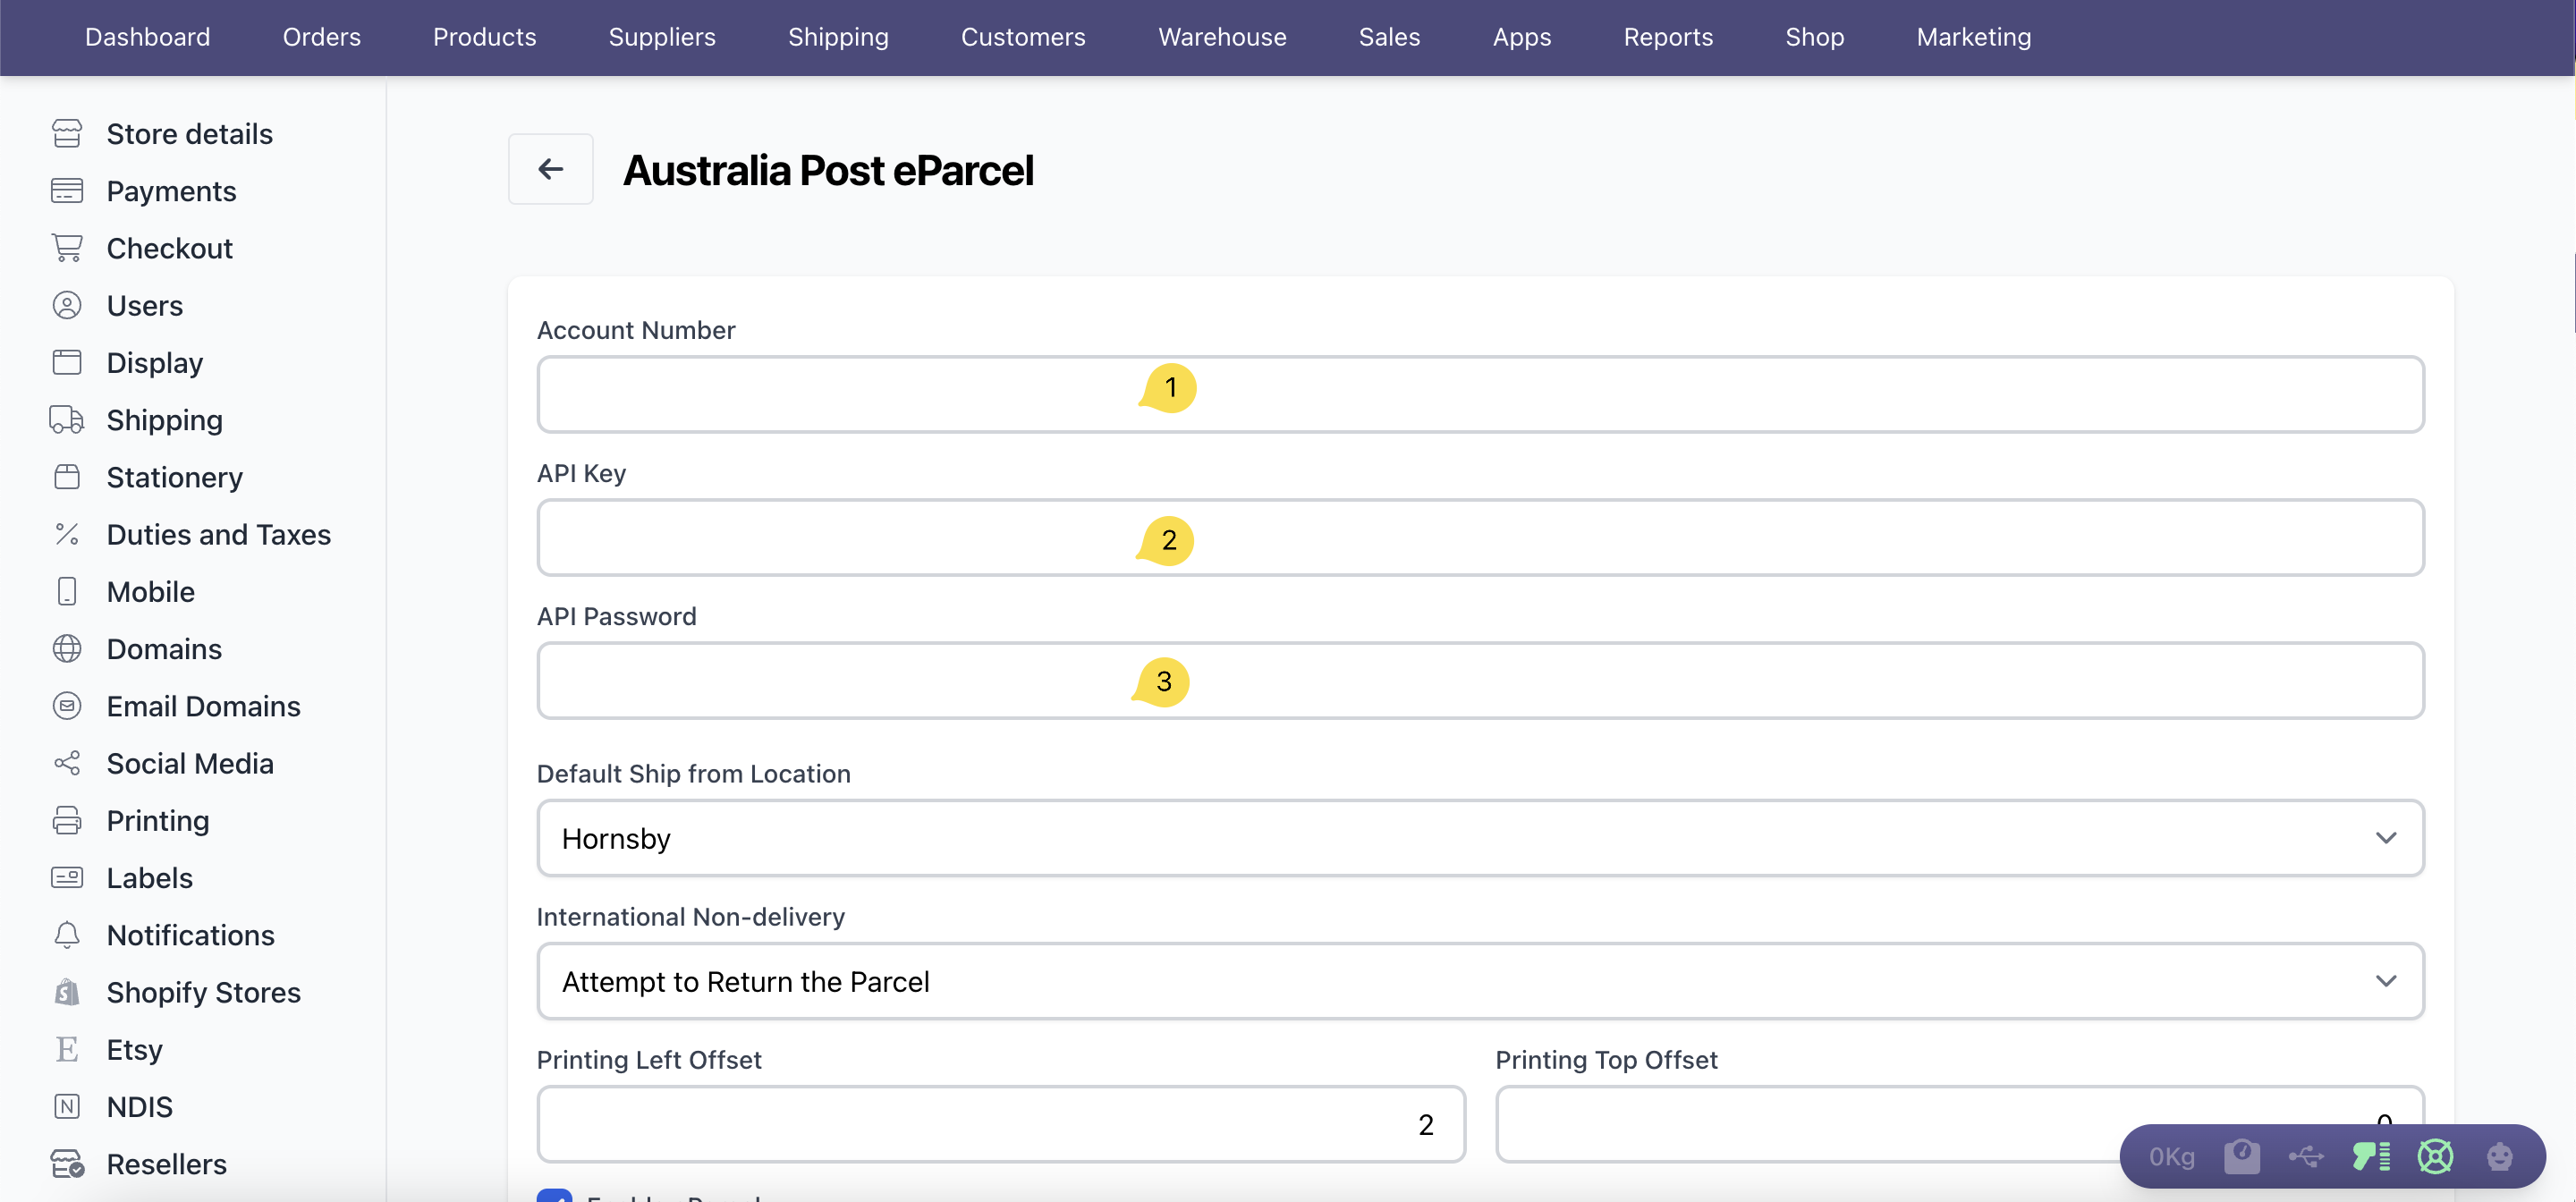Open Duties and Taxes settings
Image resolution: width=2576 pixels, height=1202 pixels.
click(x=218, y=534)
